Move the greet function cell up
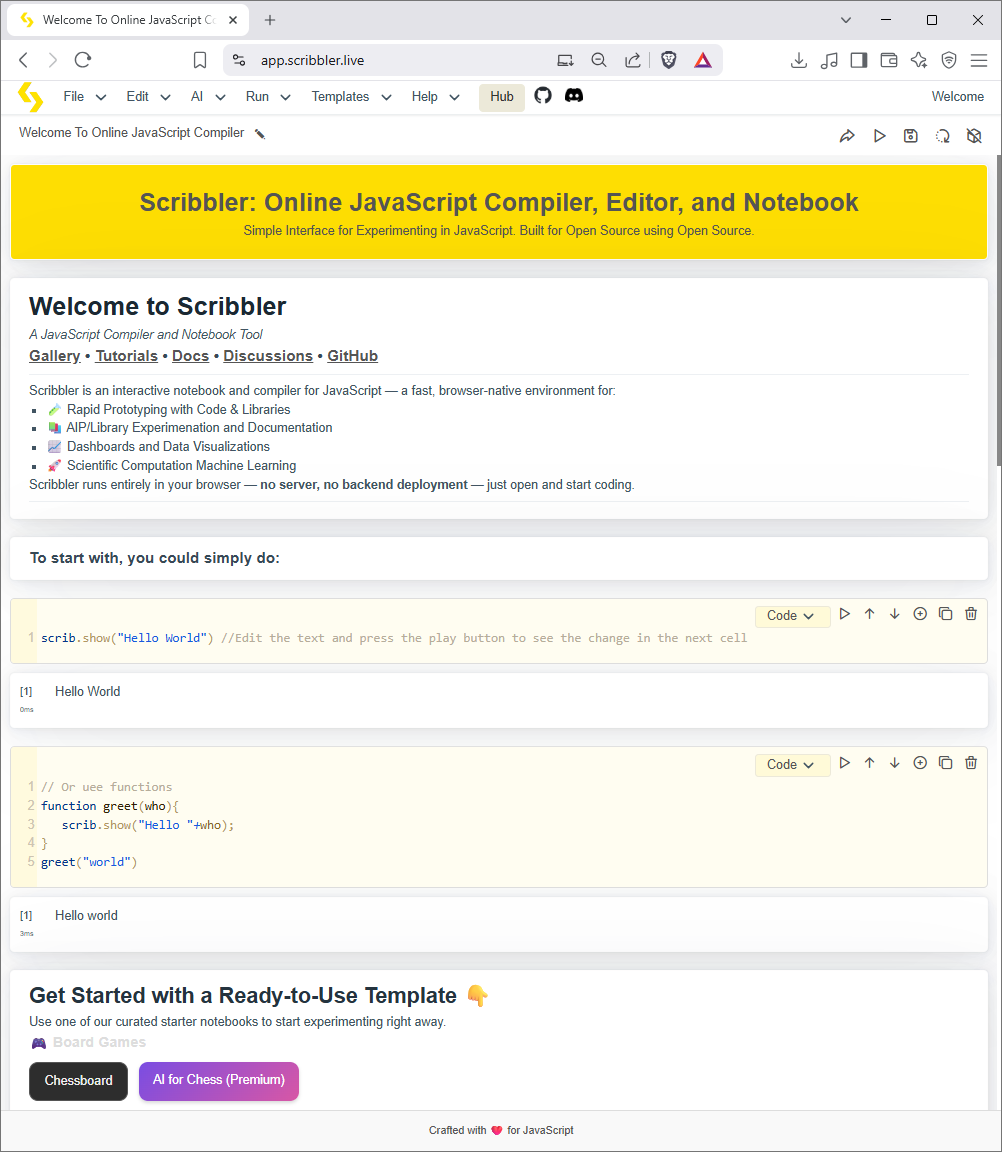Image resolution: width=1002 pixels, height=1152 pixels. pos(869,762)
